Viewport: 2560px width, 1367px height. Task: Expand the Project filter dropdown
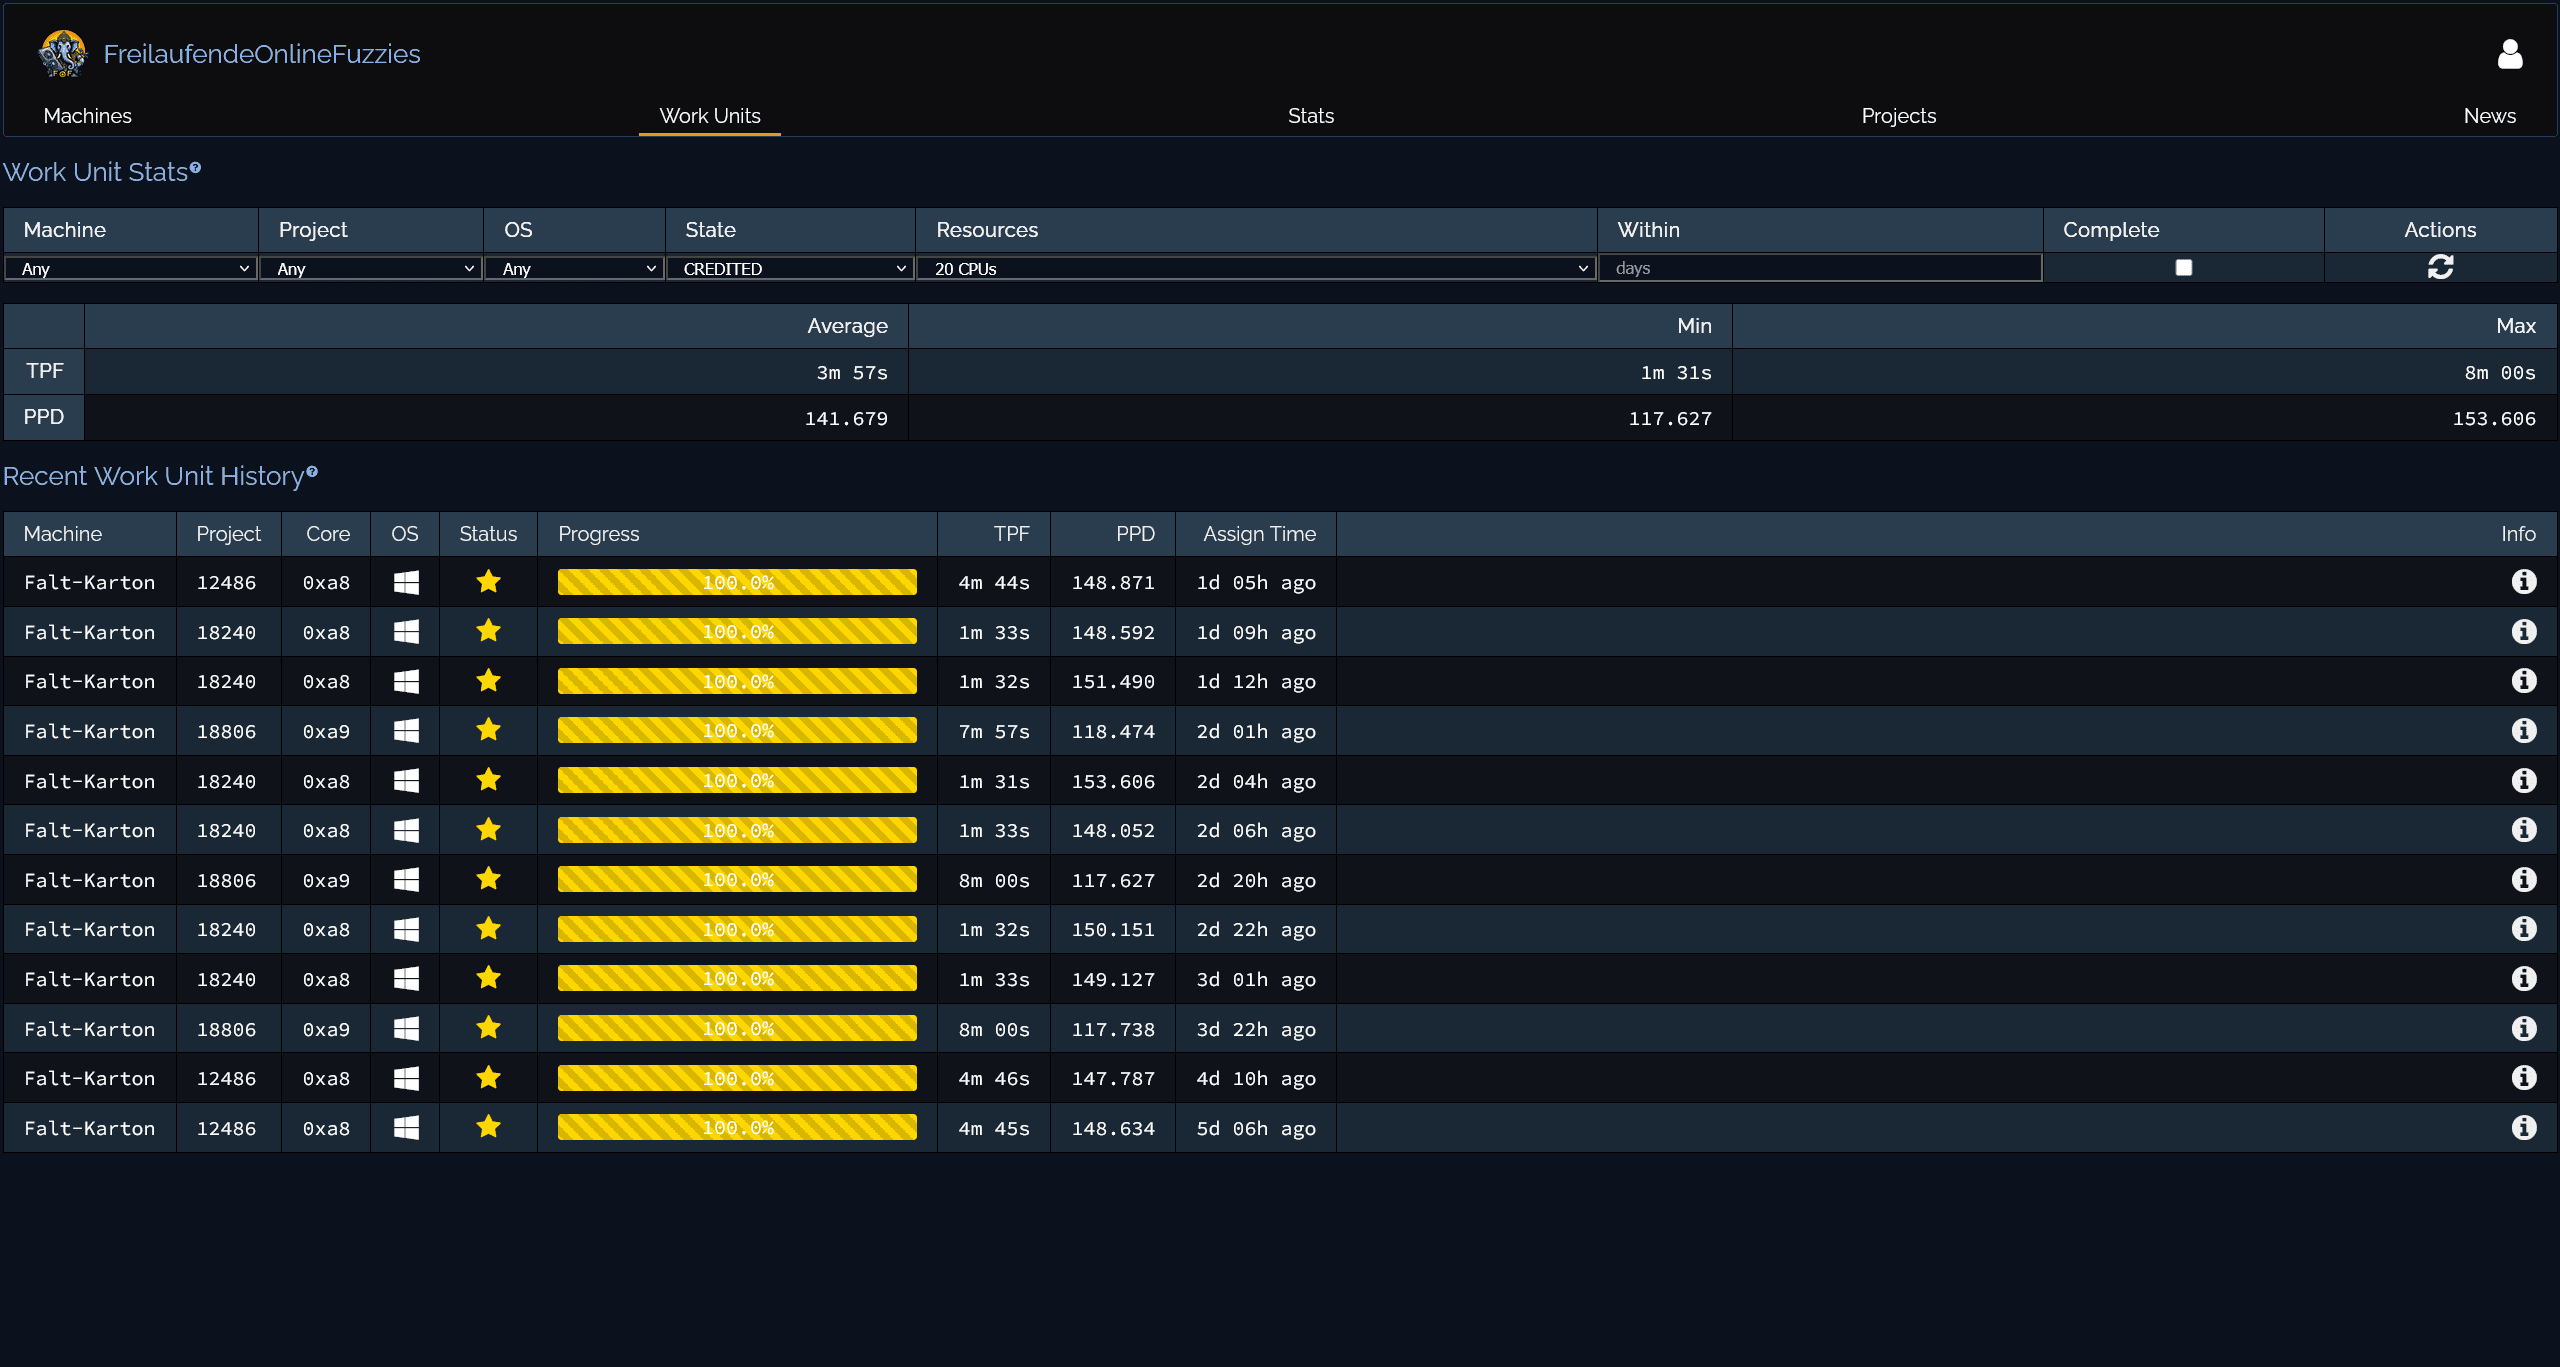(x=371, y=268)
